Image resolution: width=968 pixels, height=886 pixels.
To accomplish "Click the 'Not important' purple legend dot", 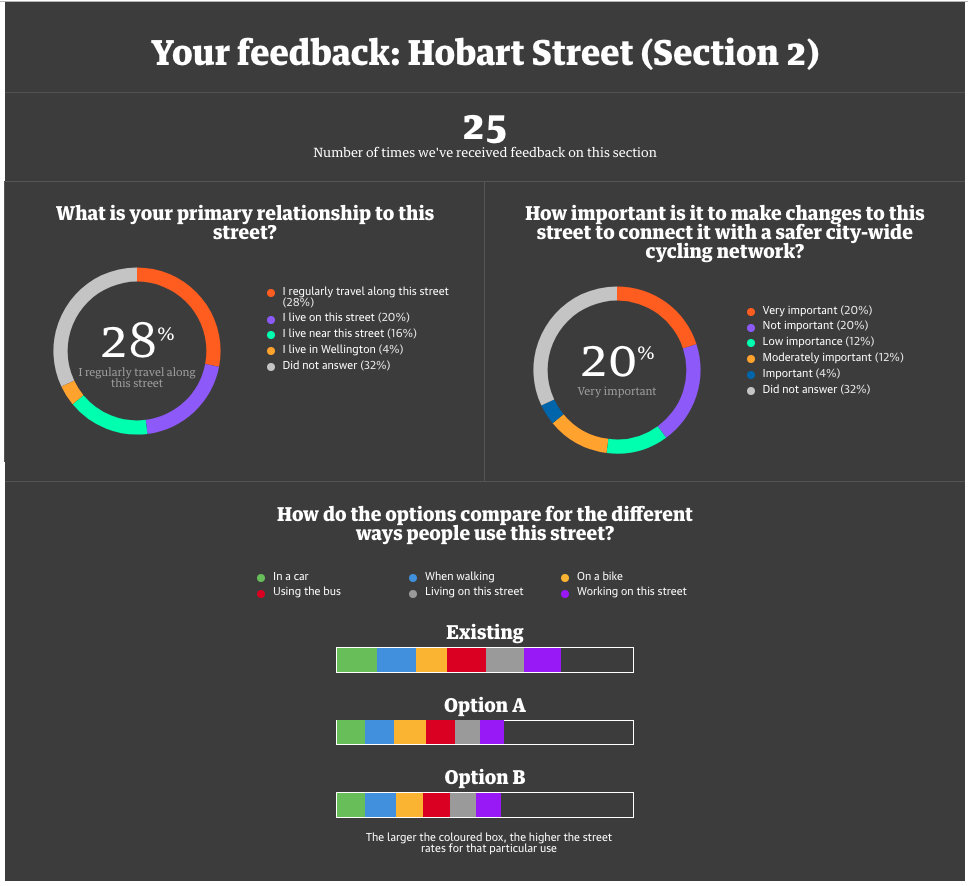I will tap(751, 326).
